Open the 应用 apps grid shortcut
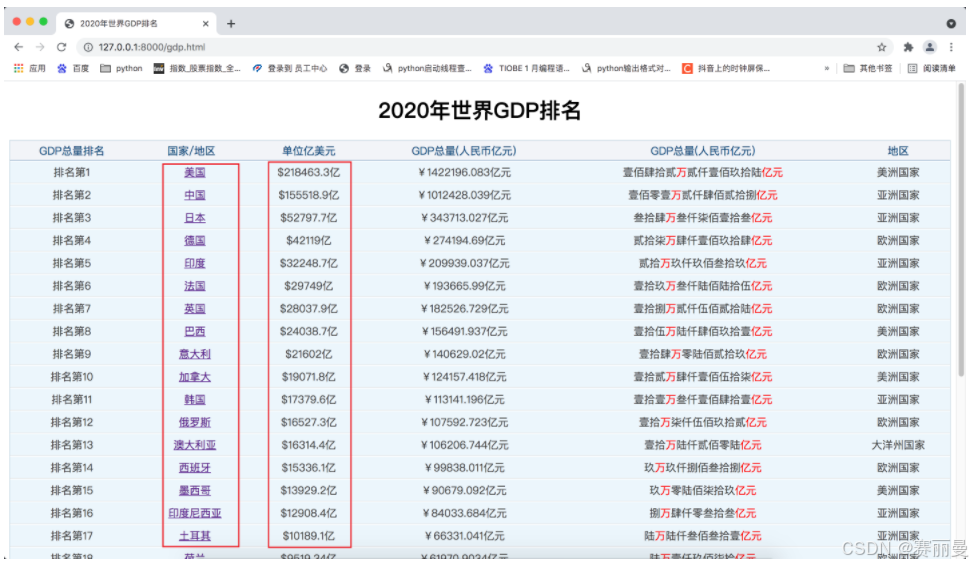Image resolution: width=973 pixels, height=566 pixels. point(29,68)
